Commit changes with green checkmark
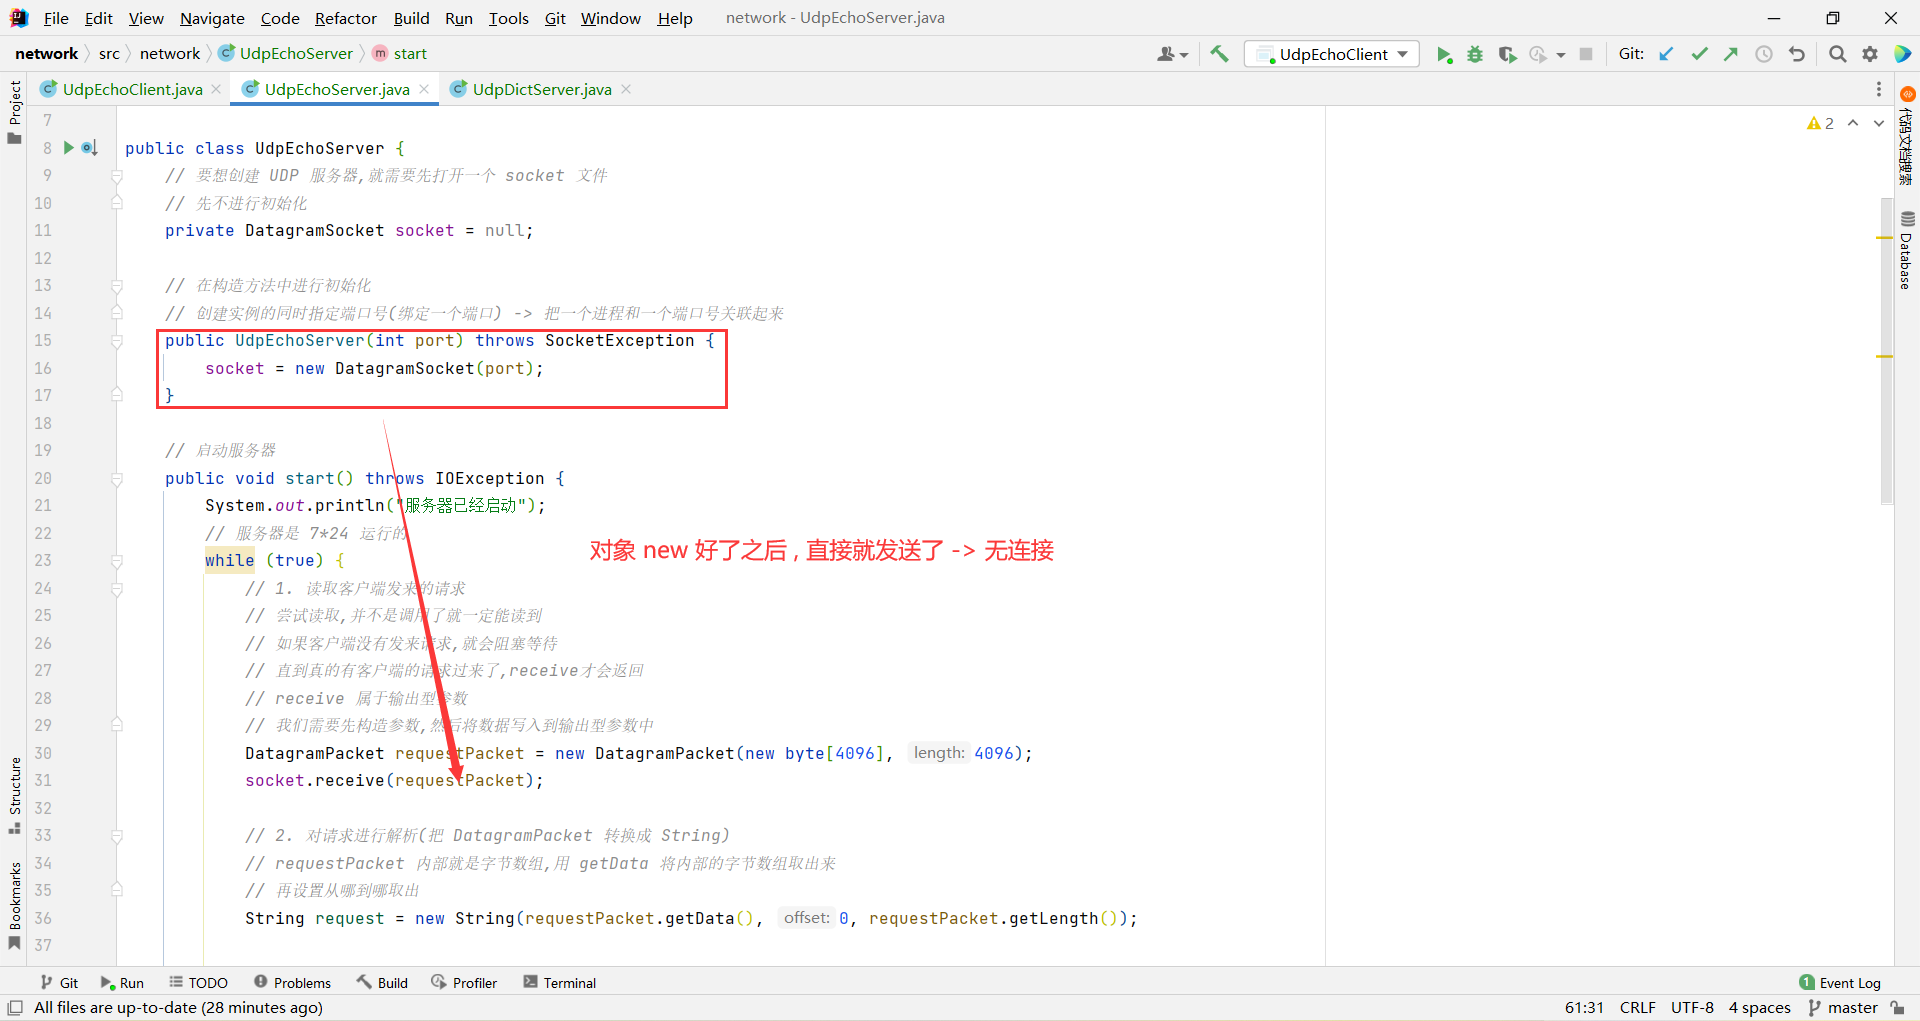The width and height of the screenshot is (1920, 1021). pos(1699,54)
